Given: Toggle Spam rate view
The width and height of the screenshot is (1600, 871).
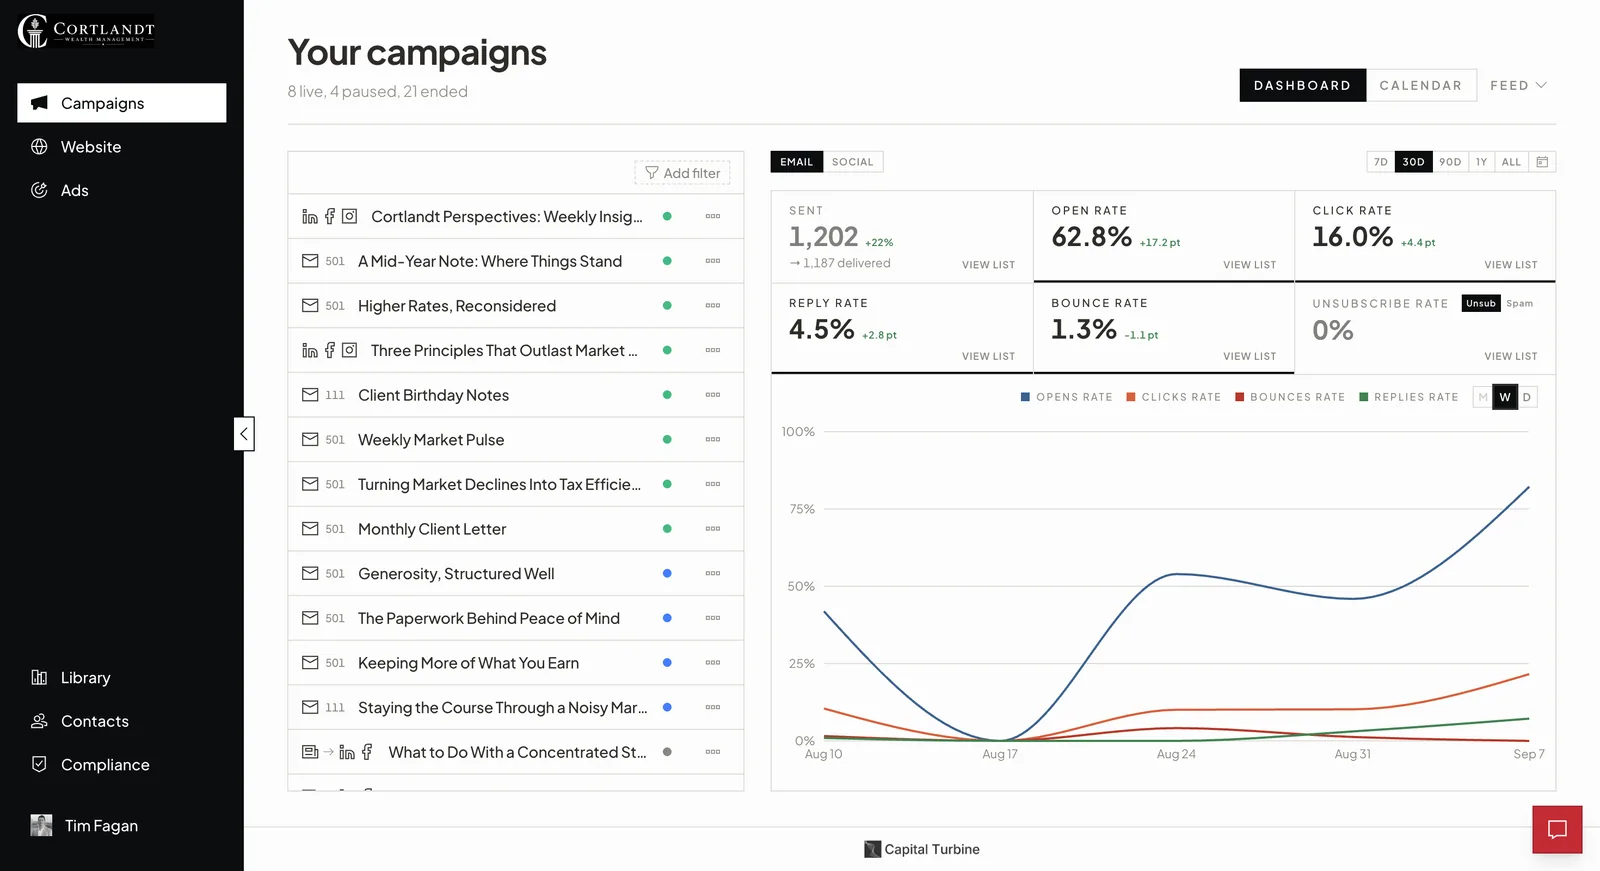Looking at the screenshot, I should coord(1519,303).
